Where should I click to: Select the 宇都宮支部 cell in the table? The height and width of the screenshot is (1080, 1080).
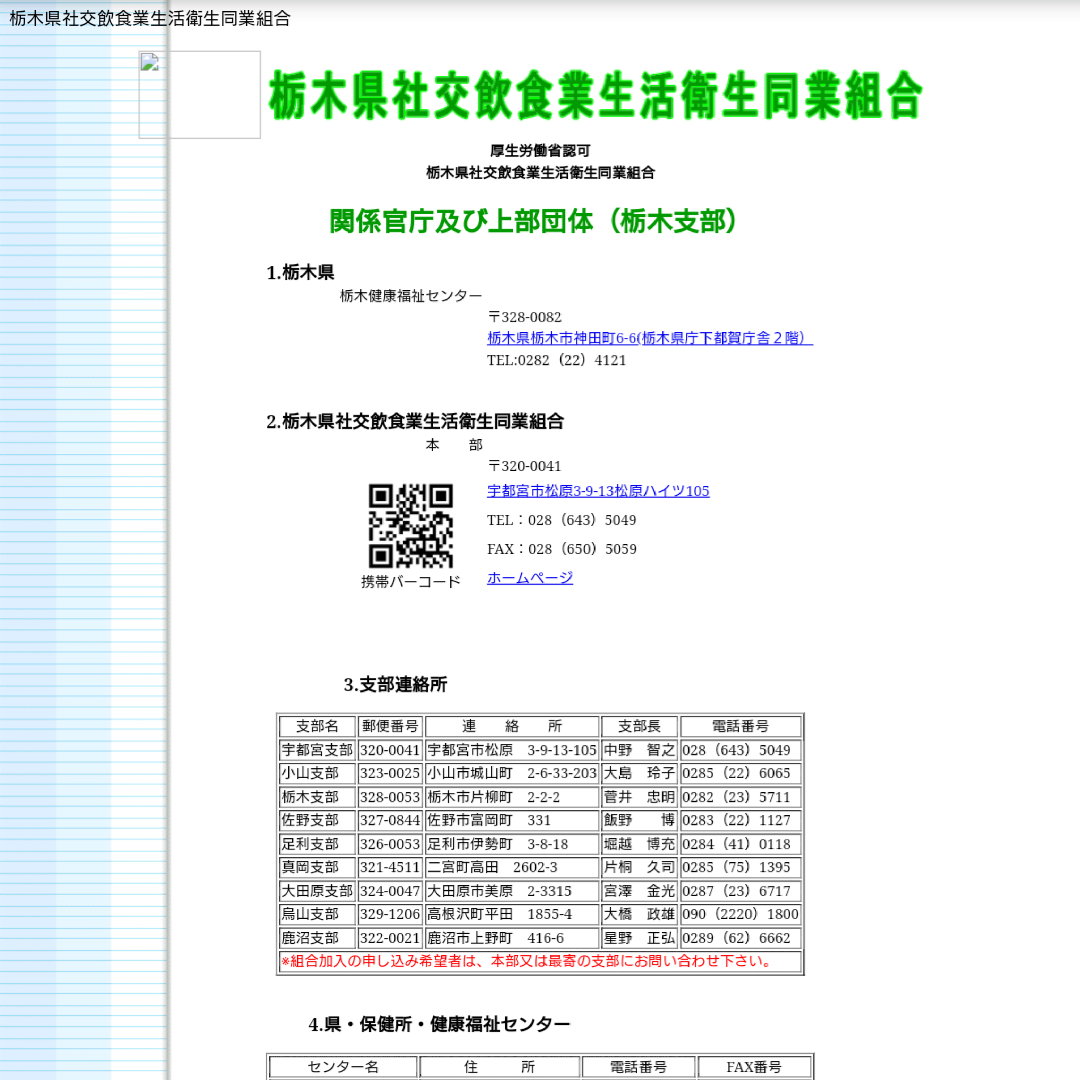pyautogui.click(x=317, y=750)
